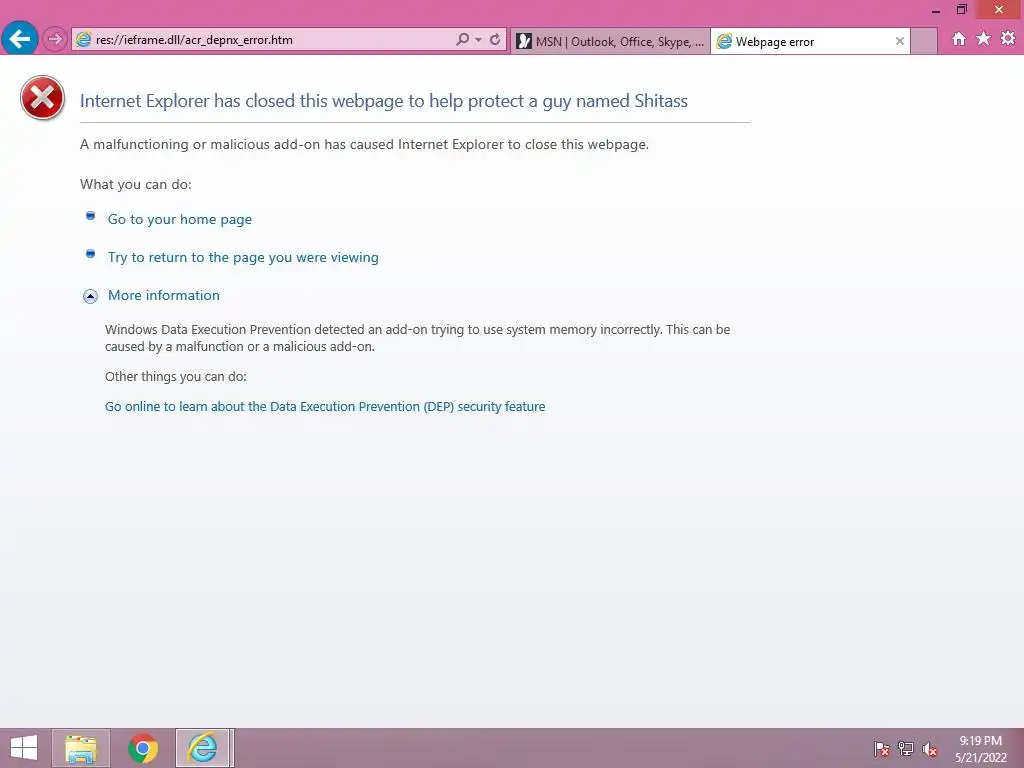Open Action Center flag tray icon
Image resolution: width=1024 pixels, height=768 pixels.
coord(881,749)
